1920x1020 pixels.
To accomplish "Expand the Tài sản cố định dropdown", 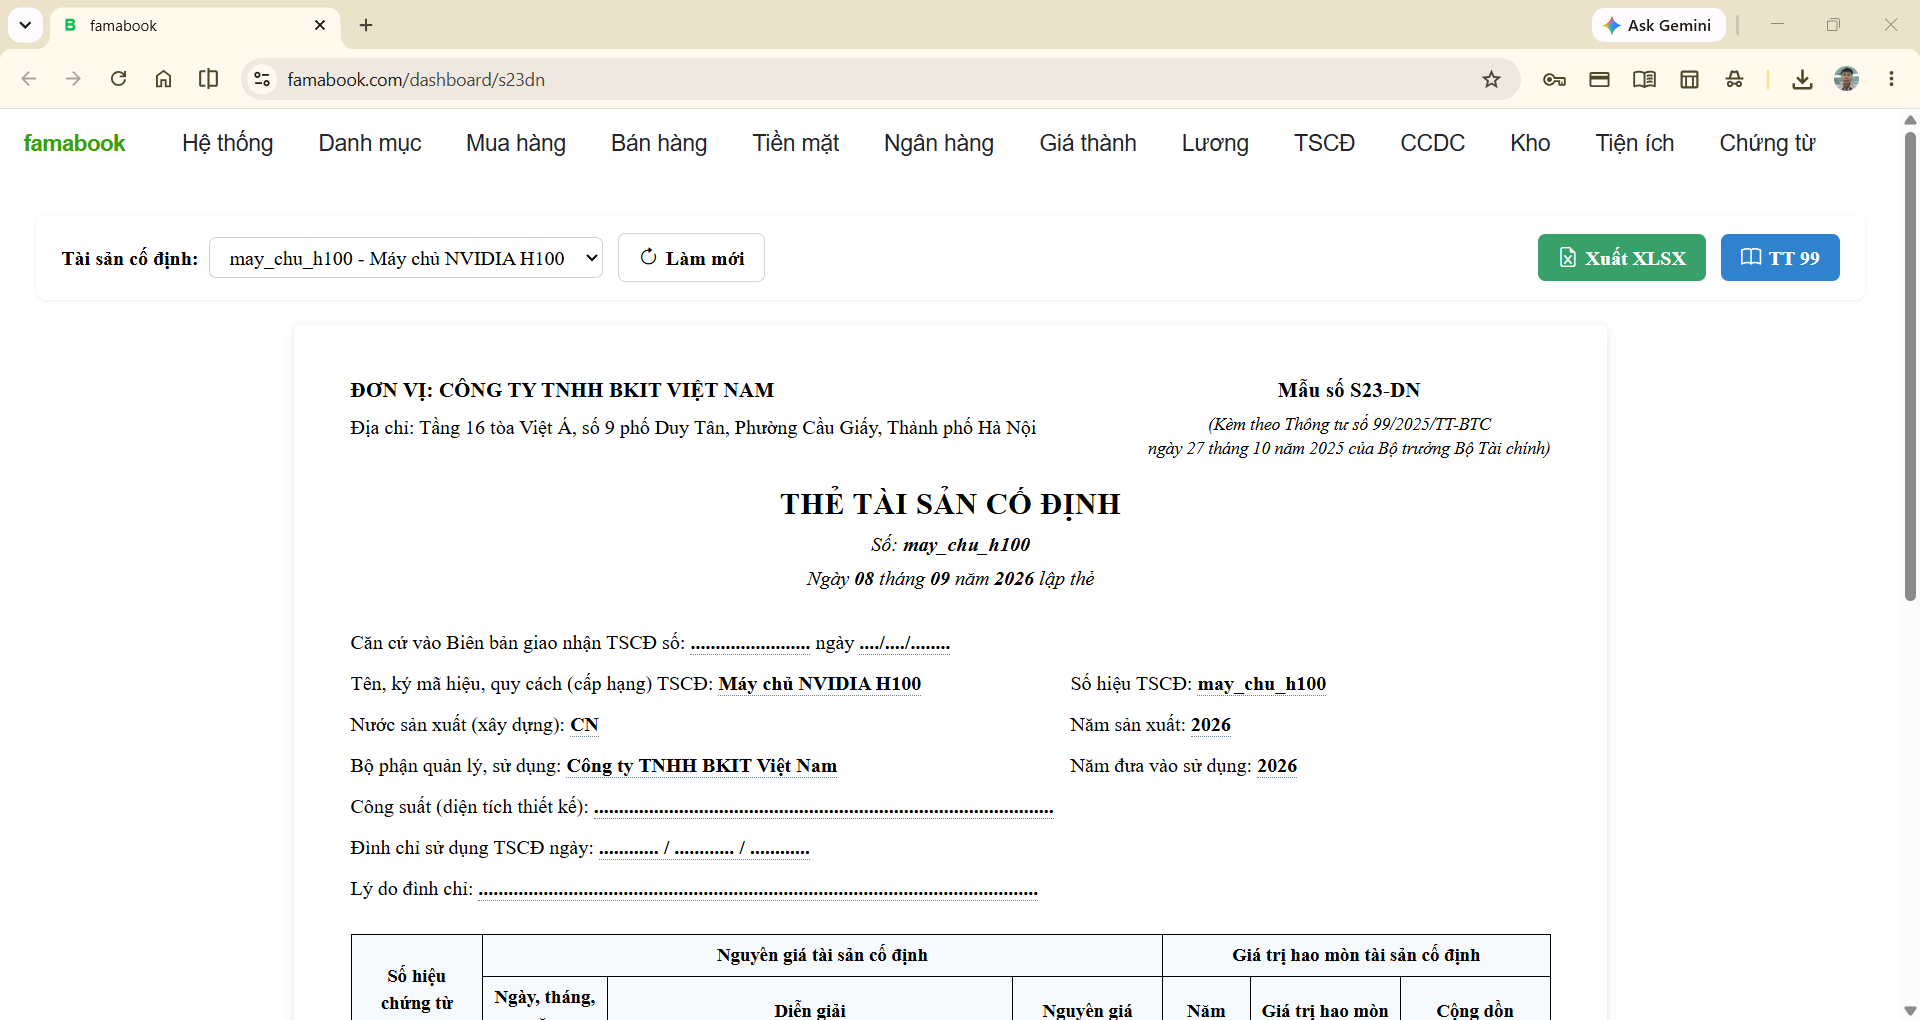I will pyautogui.click(x=406, y=258).
